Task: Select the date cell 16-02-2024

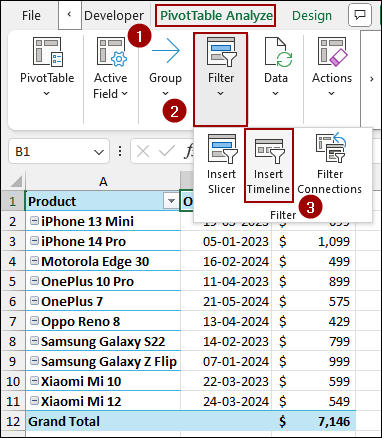Action: pos(226,261)
